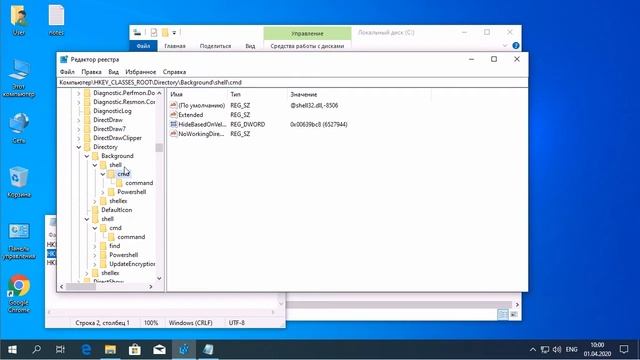Open File Explorer from taskbar
This screenshot has height=360, width=640.
point(110,349)
